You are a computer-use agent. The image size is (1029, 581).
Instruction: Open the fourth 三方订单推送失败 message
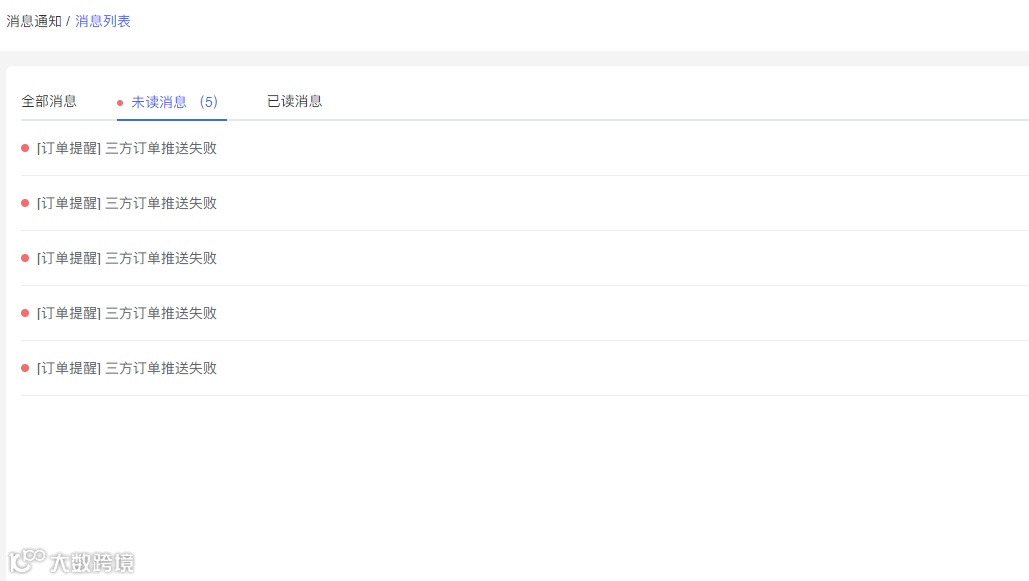click(x=160, y=313)
